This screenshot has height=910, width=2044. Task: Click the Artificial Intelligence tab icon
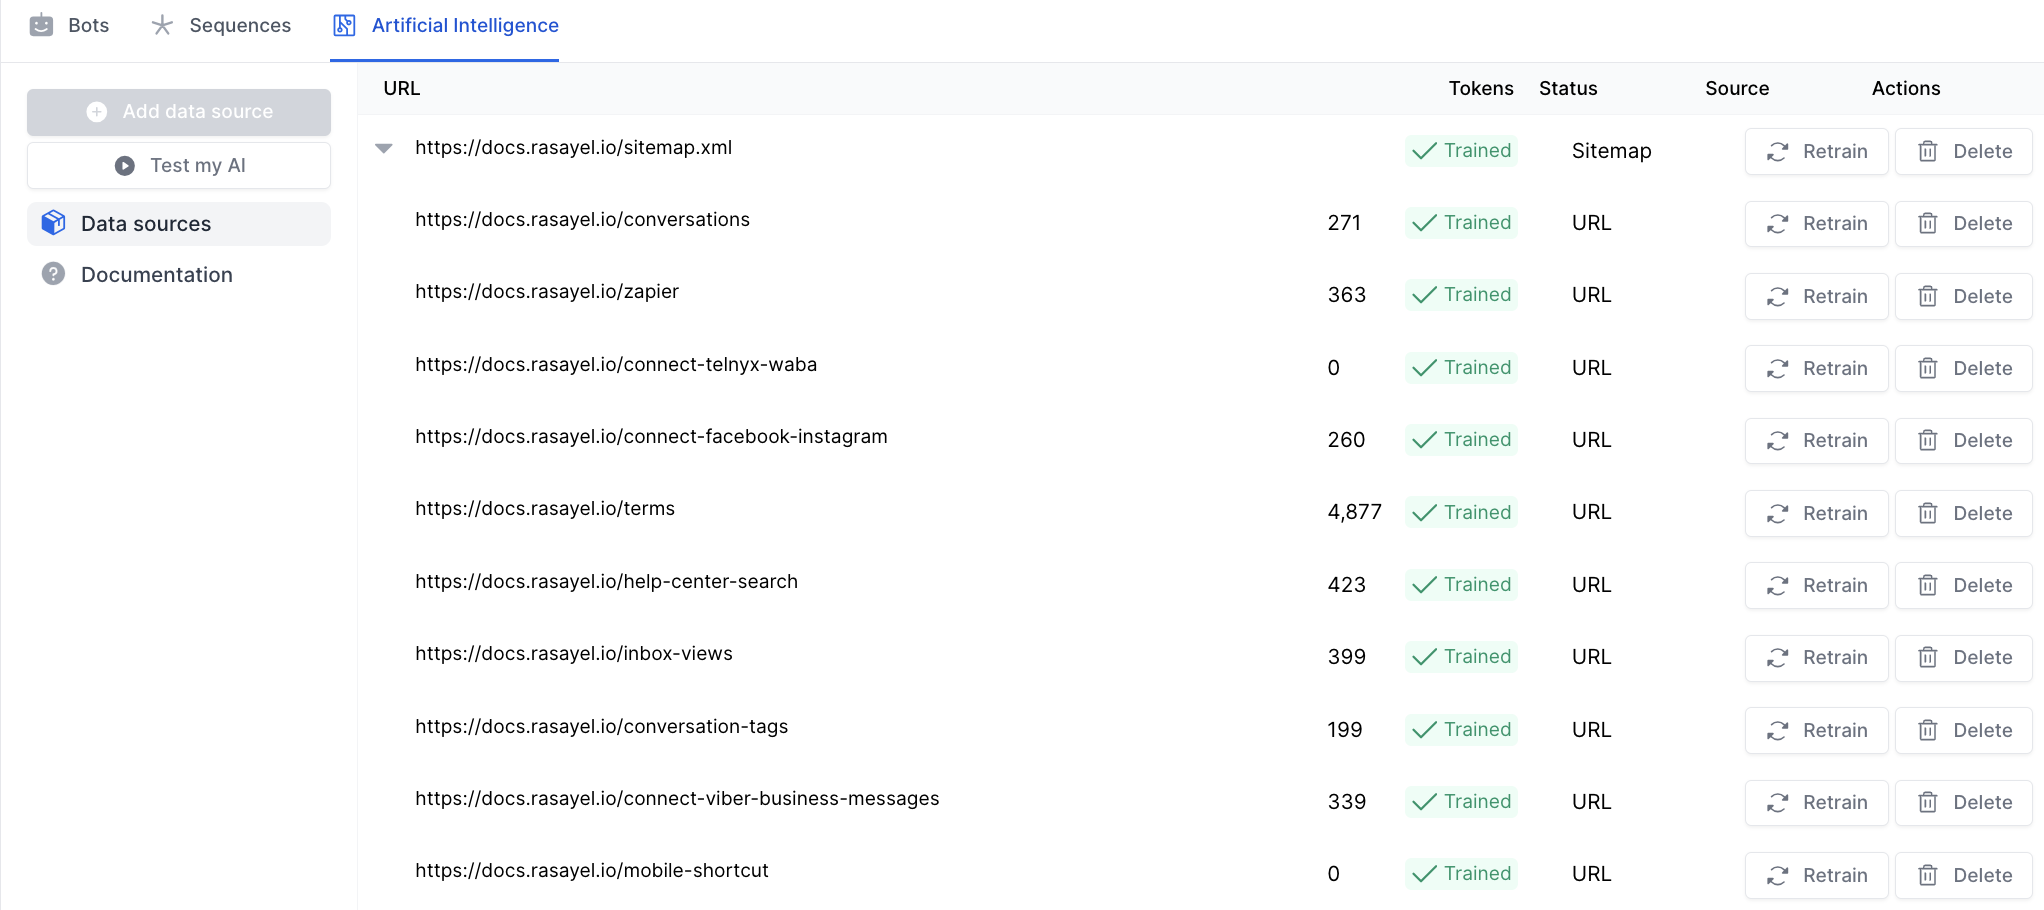pos(344,25)
